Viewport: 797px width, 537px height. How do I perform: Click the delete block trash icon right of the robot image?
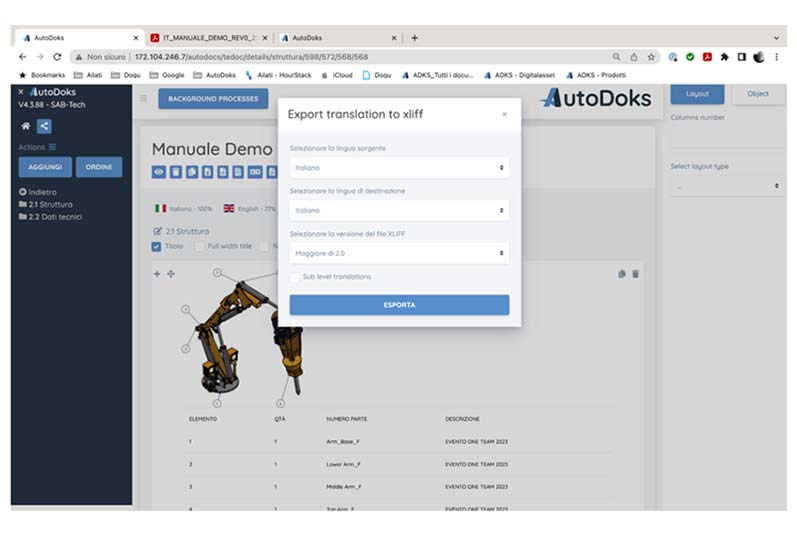coord(635,274)
